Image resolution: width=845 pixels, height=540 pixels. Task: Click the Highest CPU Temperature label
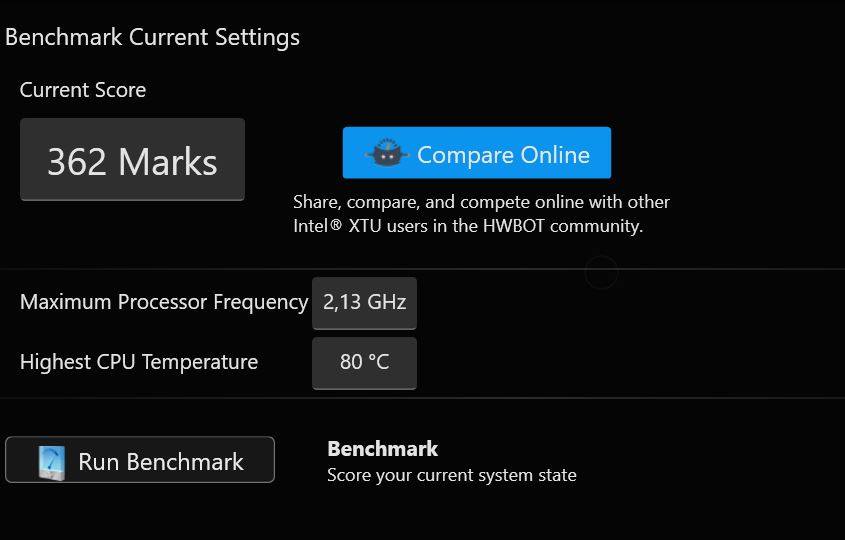point(139,362)
